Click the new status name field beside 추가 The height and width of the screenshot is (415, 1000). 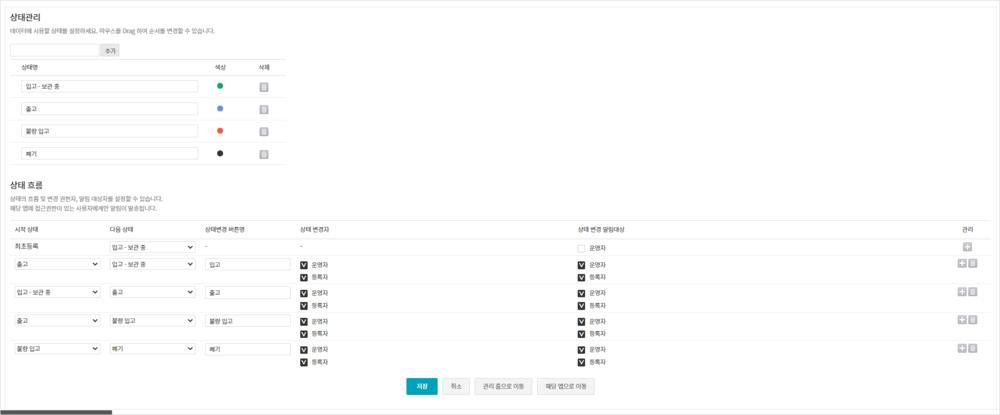click(x=55, y=50)
